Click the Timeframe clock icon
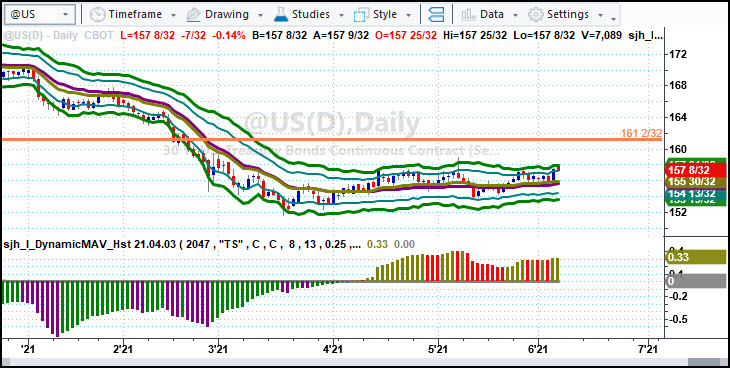Screen dimensions: 730x368 (98, 14)
